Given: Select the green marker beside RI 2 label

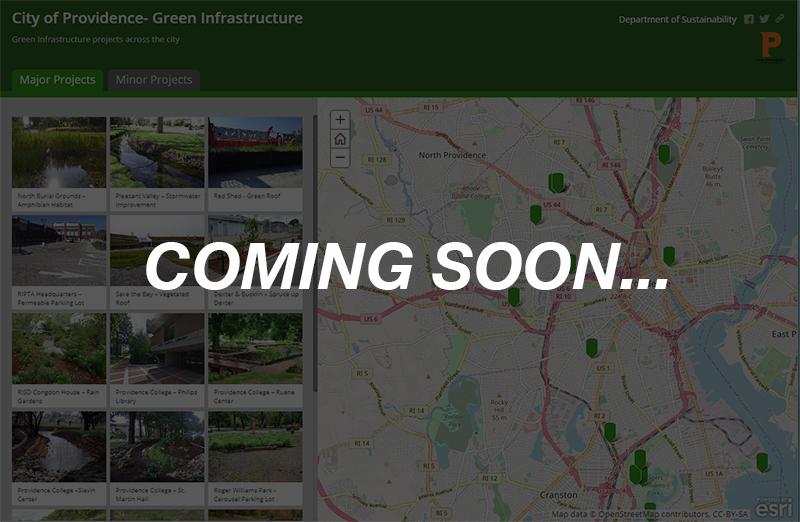Looking at the screenshot, I should (x=610, y=432).
